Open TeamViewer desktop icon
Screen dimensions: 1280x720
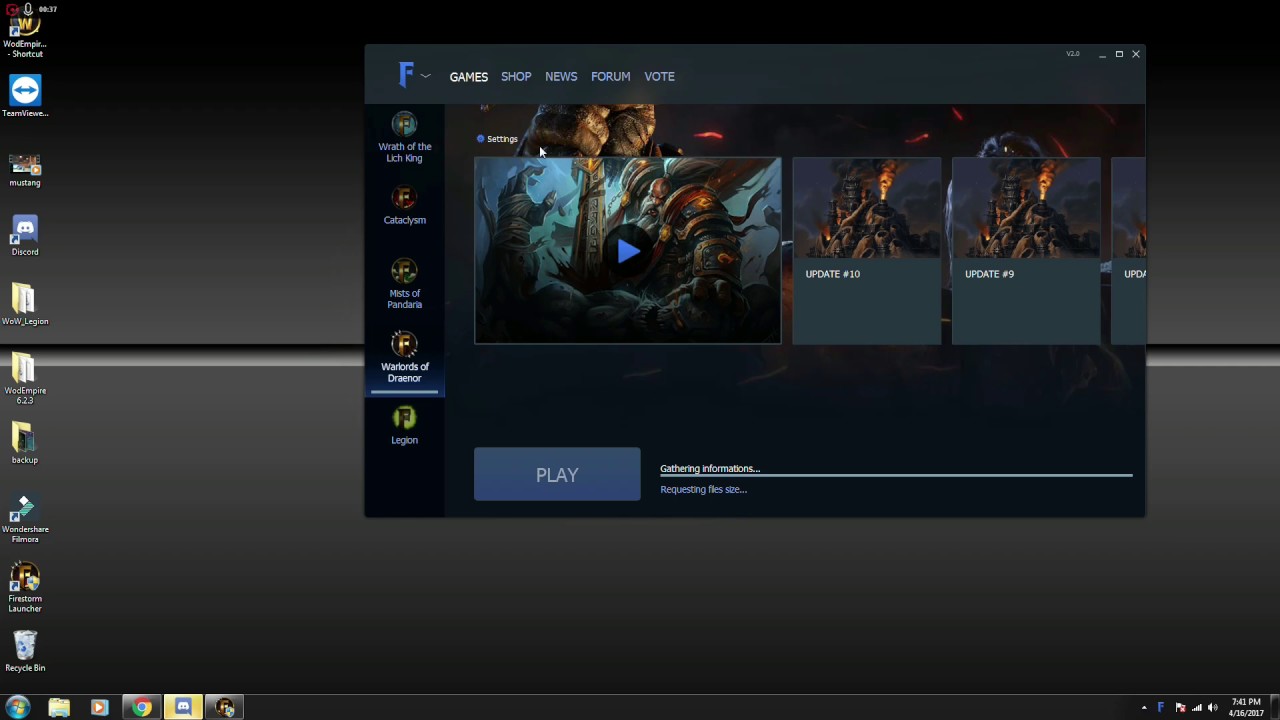(x=25, y=96)
